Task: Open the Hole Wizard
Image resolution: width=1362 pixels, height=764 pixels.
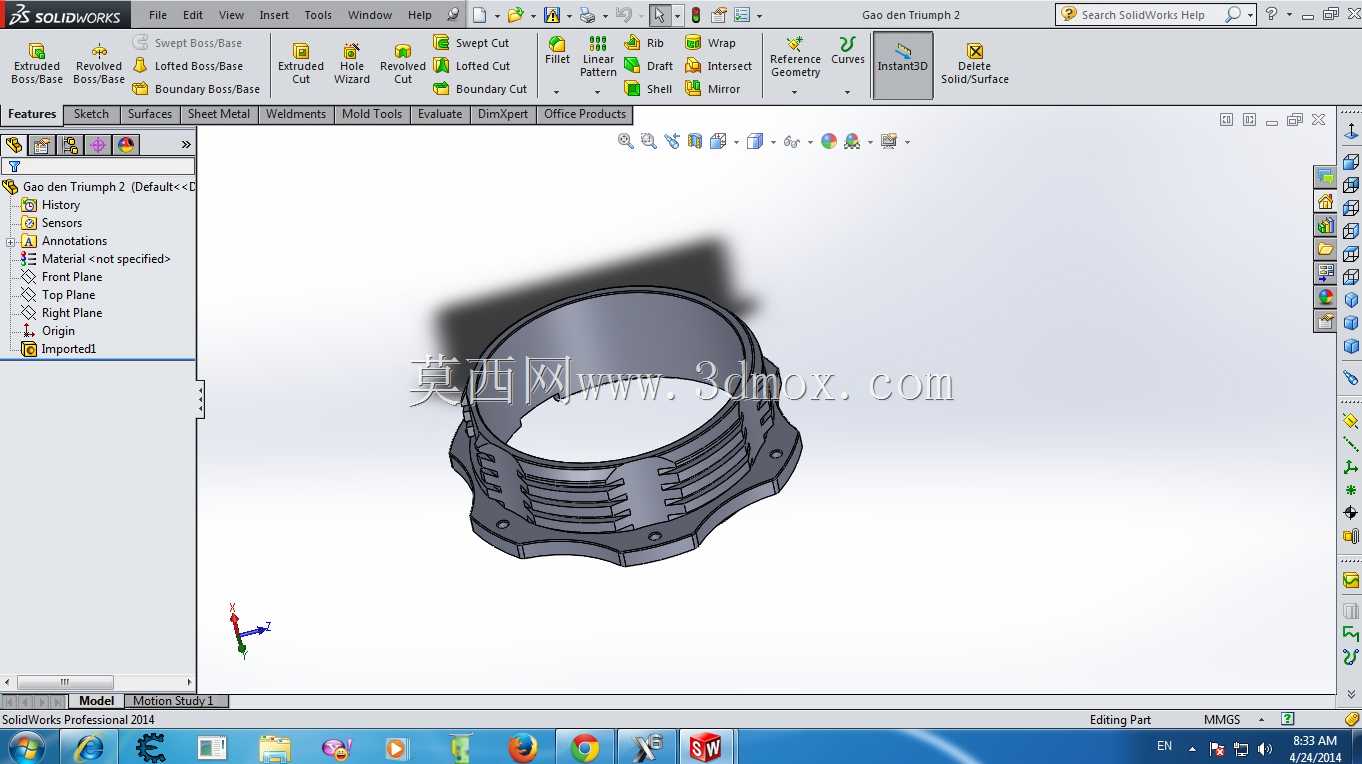Action: [x=352, y=63]
